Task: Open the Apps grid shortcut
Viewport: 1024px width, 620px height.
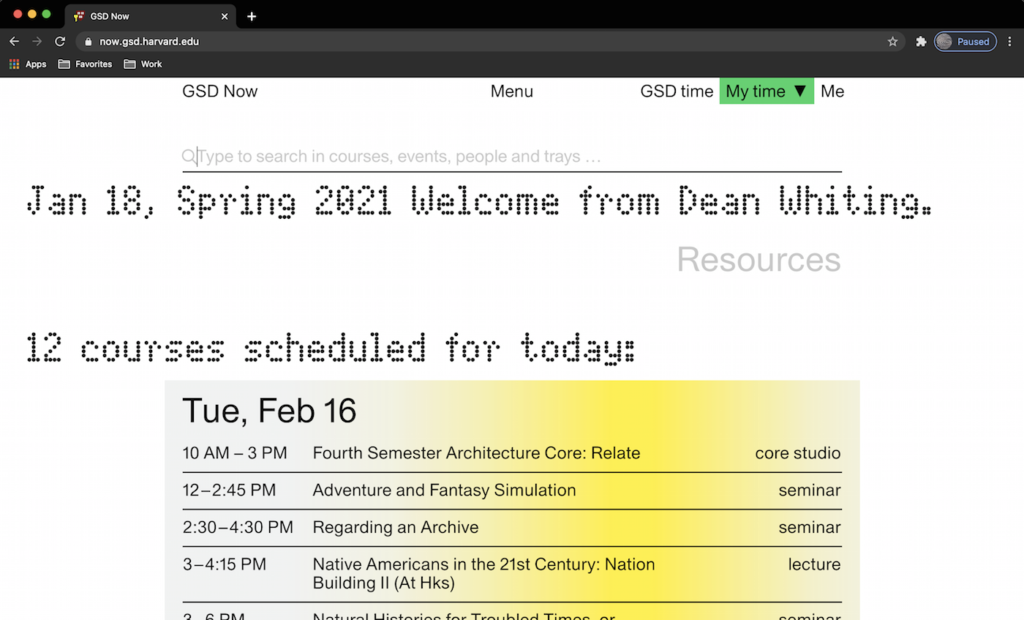Action: 27,64
